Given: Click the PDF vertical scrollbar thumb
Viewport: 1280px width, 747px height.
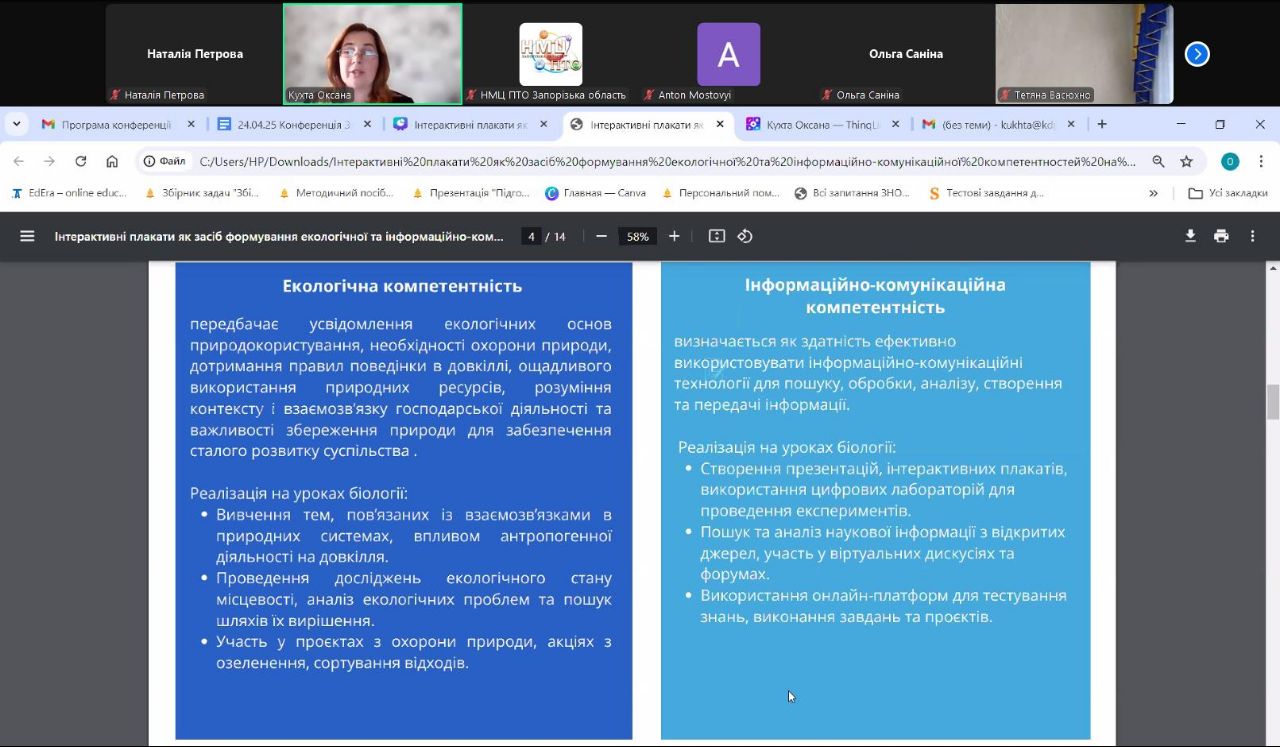Looking at the screenshot, I should [1272, 402].
